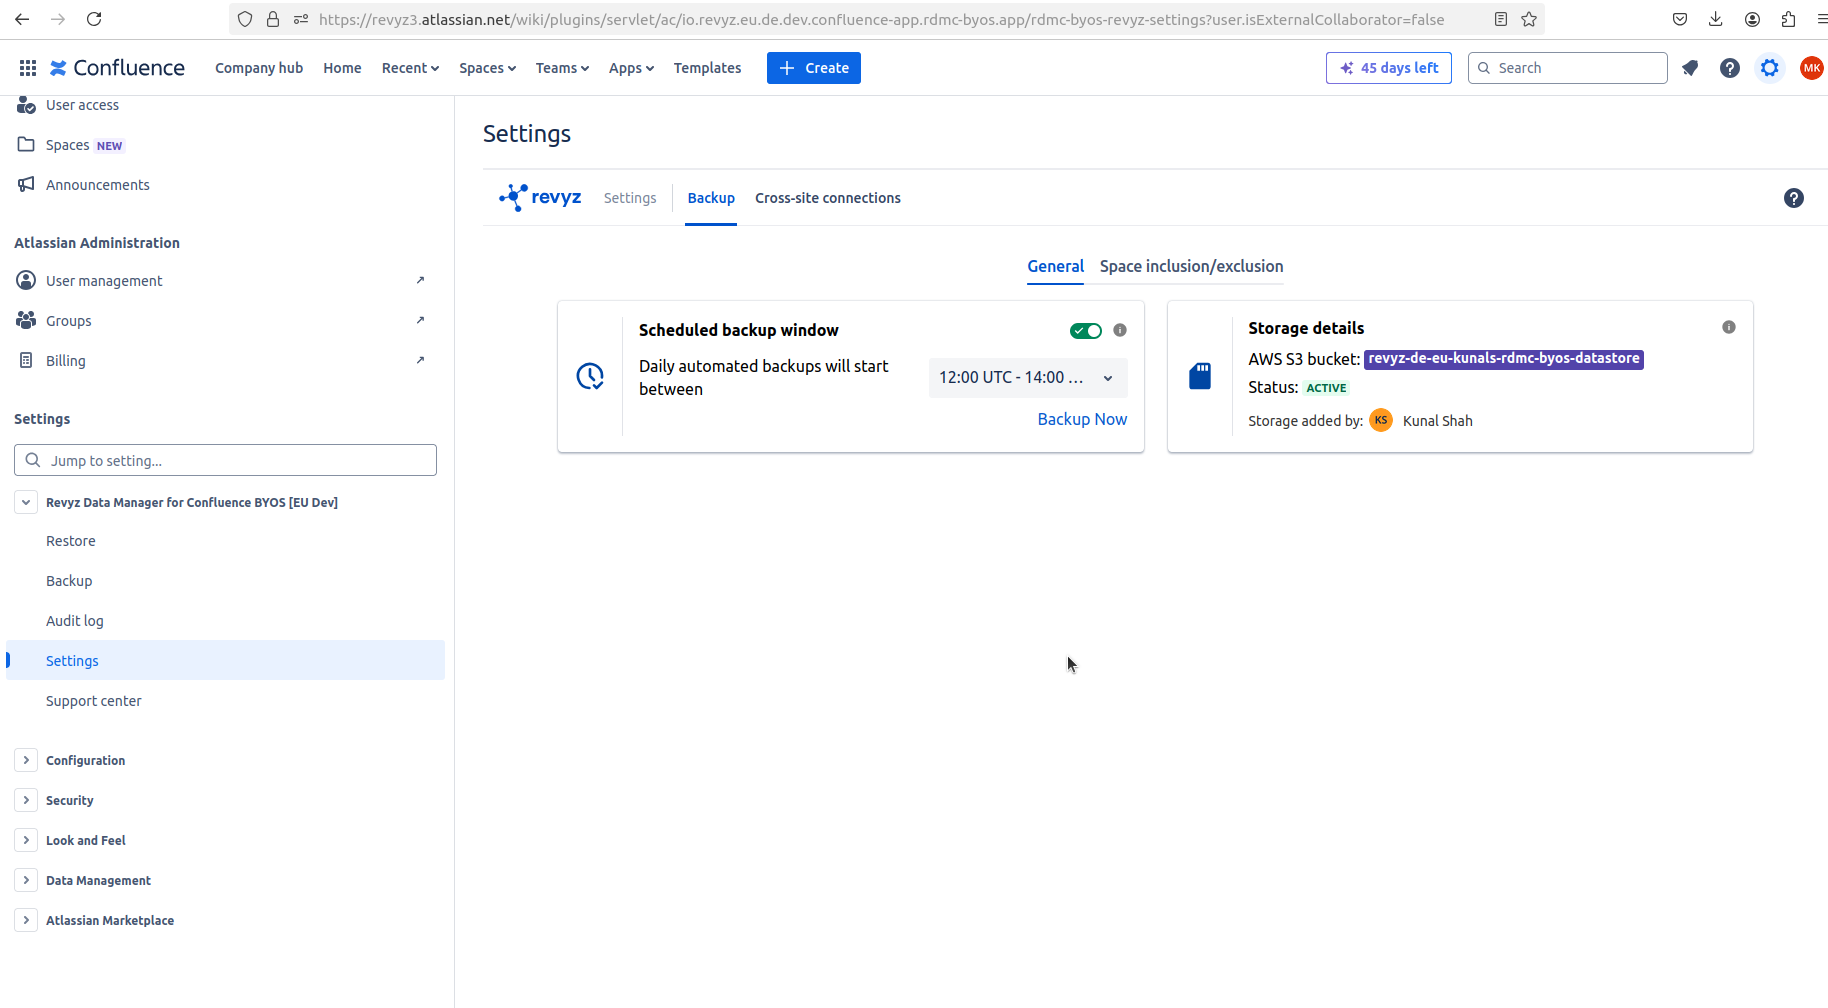Open the MK profile avatar
Image resolution: width=1828 pixels, height=1008 pixels.
(x=1811, y=68)
